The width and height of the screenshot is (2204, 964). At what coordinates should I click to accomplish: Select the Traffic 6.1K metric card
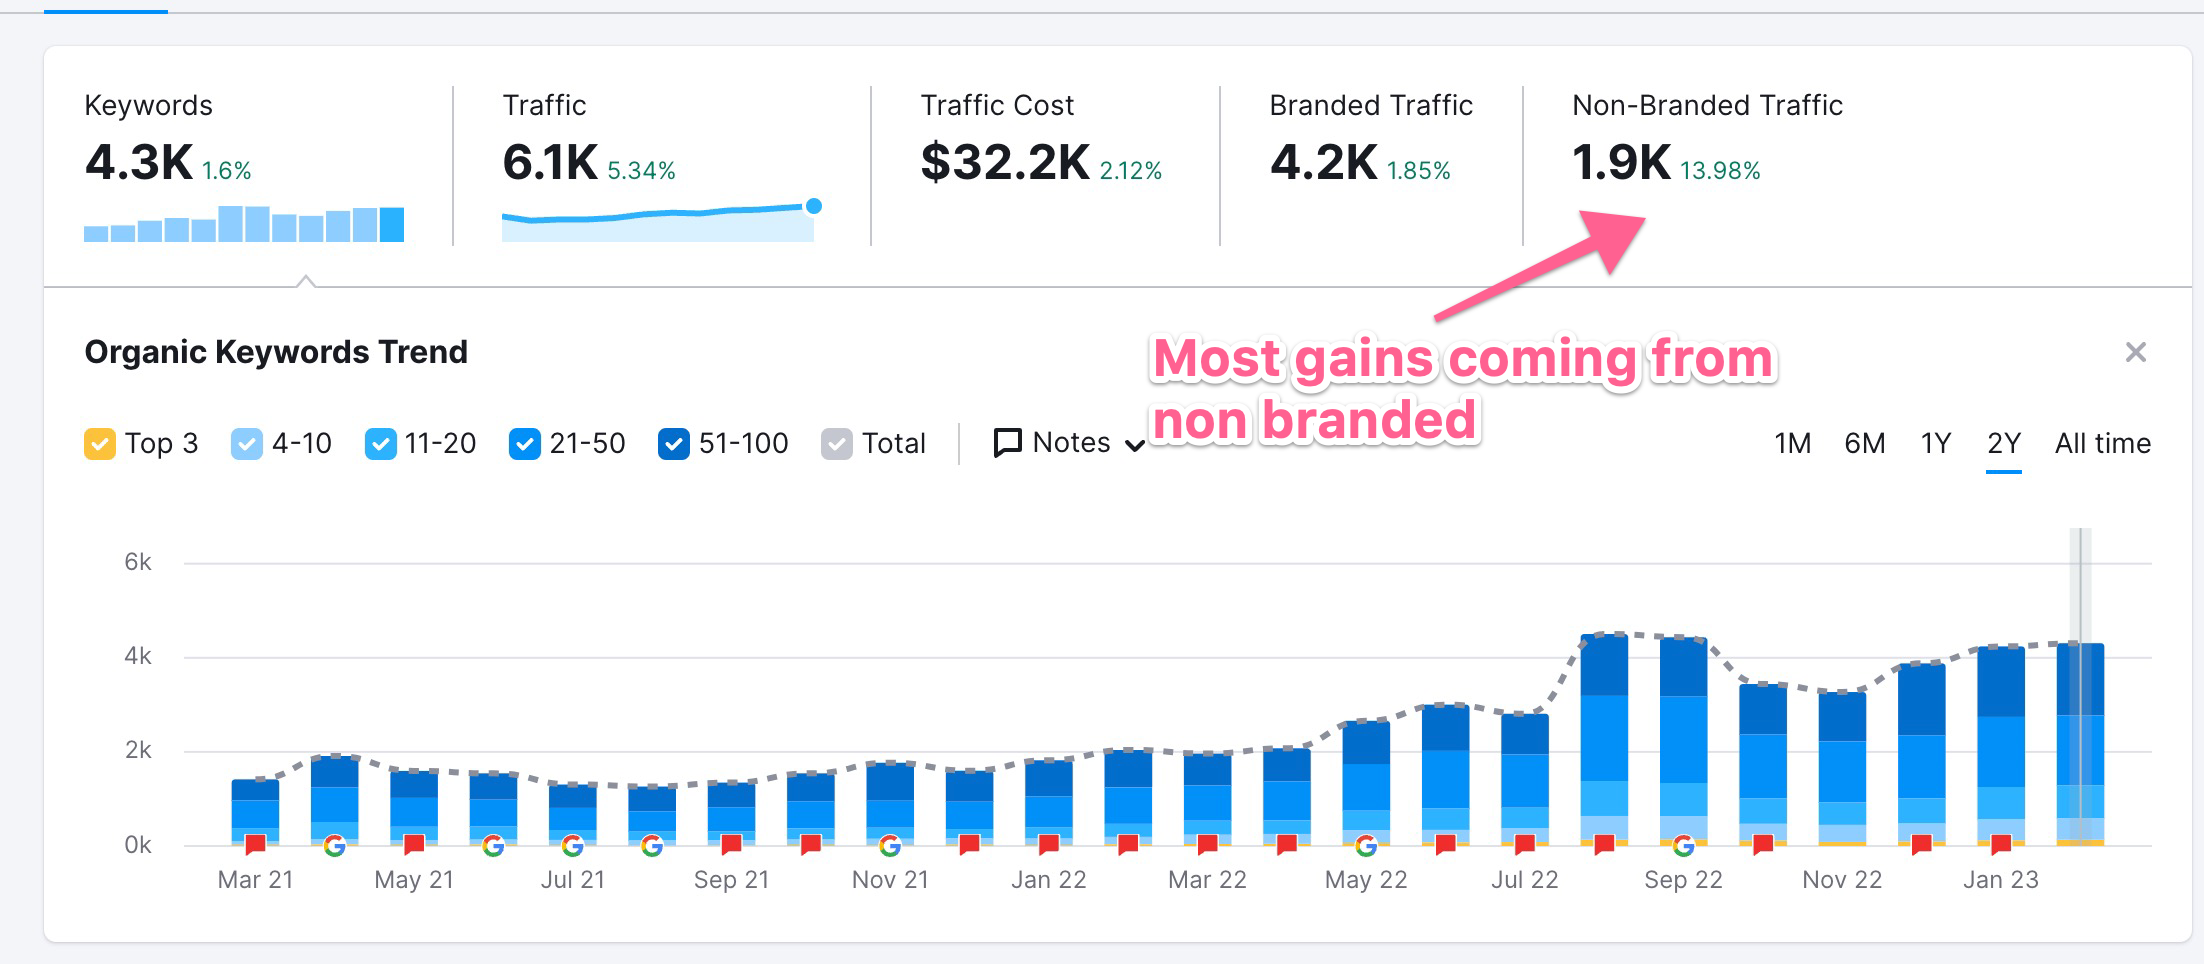click(x=660, y=165)
